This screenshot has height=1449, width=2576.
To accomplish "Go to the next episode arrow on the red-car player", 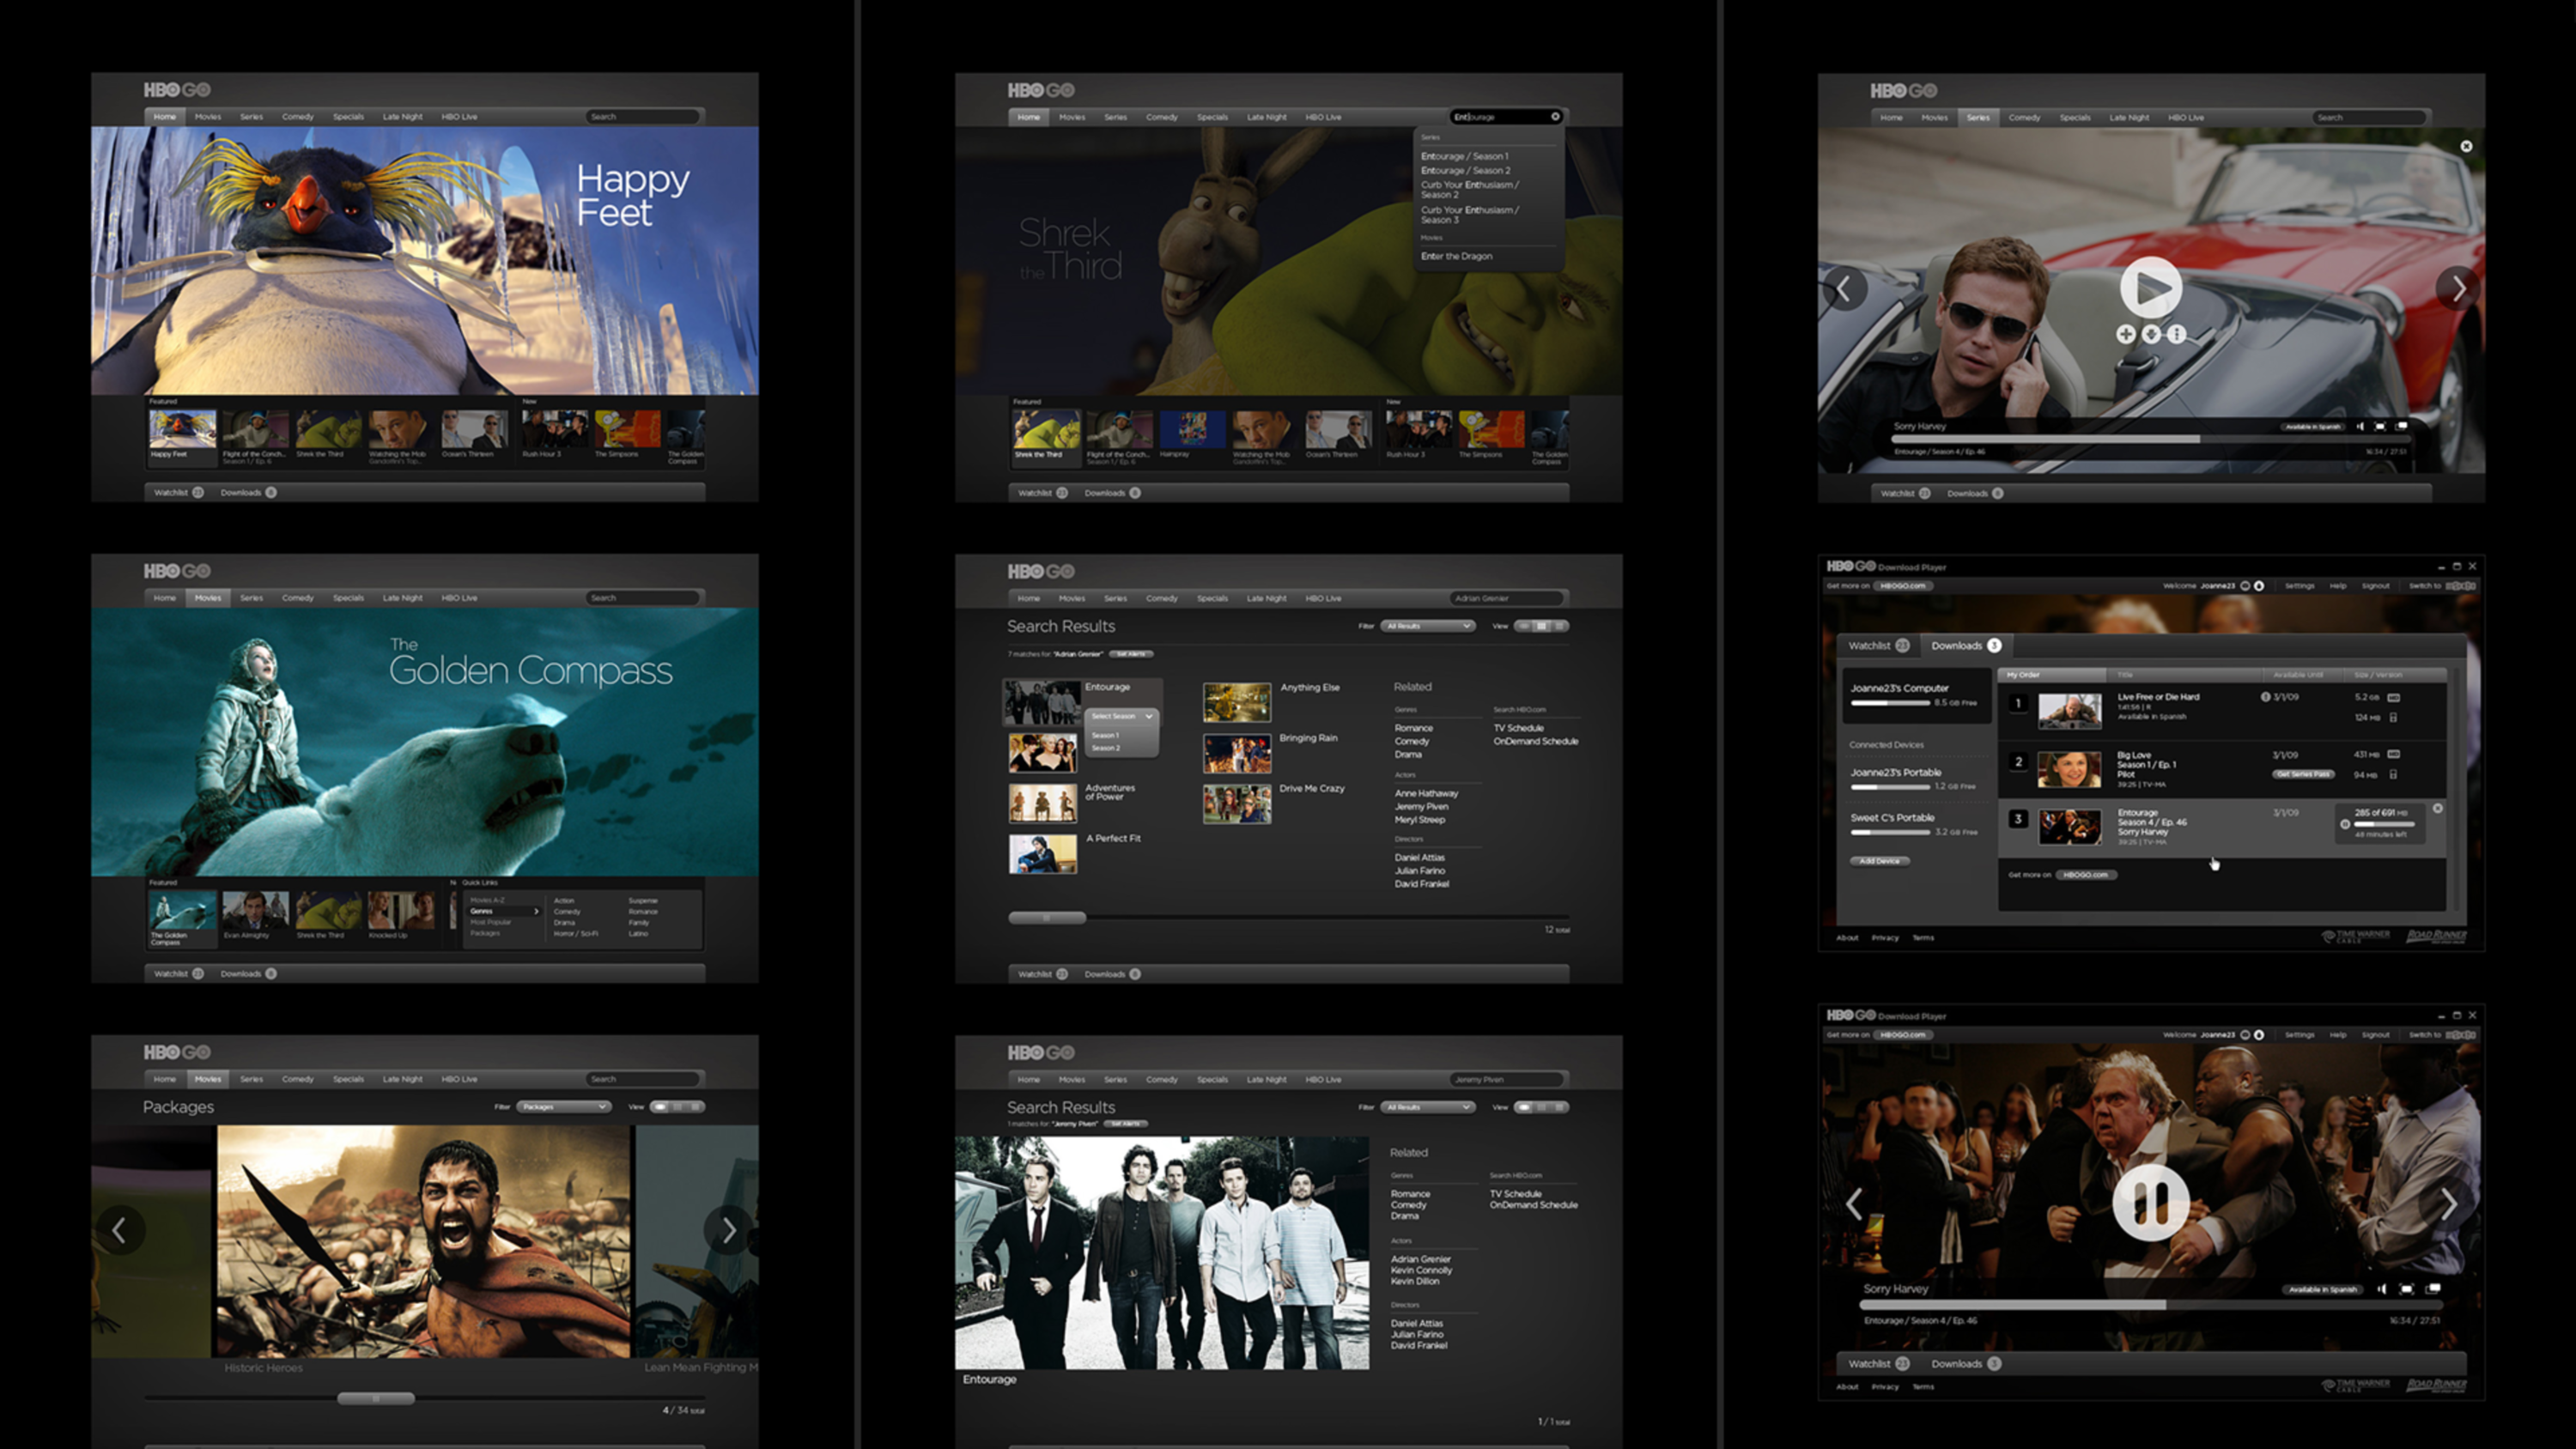I will click(2459, 288).
